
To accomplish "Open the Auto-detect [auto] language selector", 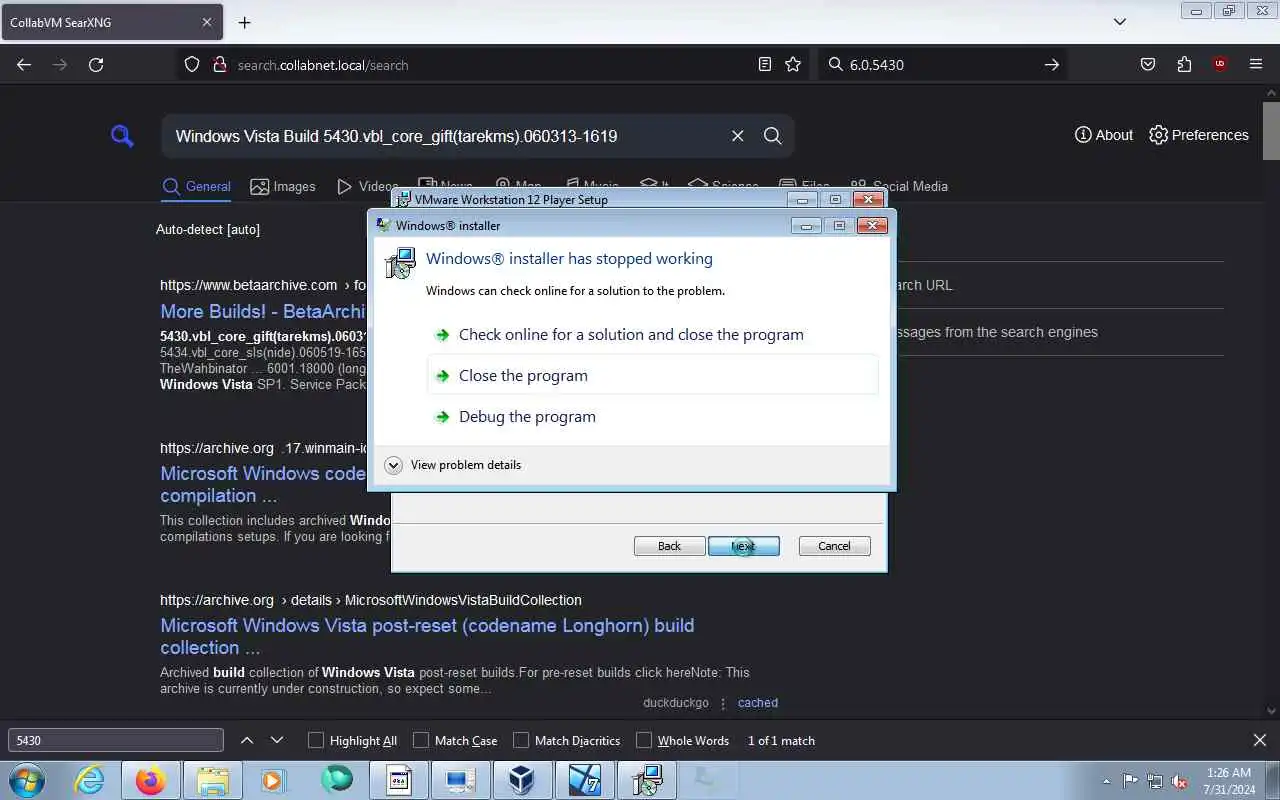I will coord(208,229).
